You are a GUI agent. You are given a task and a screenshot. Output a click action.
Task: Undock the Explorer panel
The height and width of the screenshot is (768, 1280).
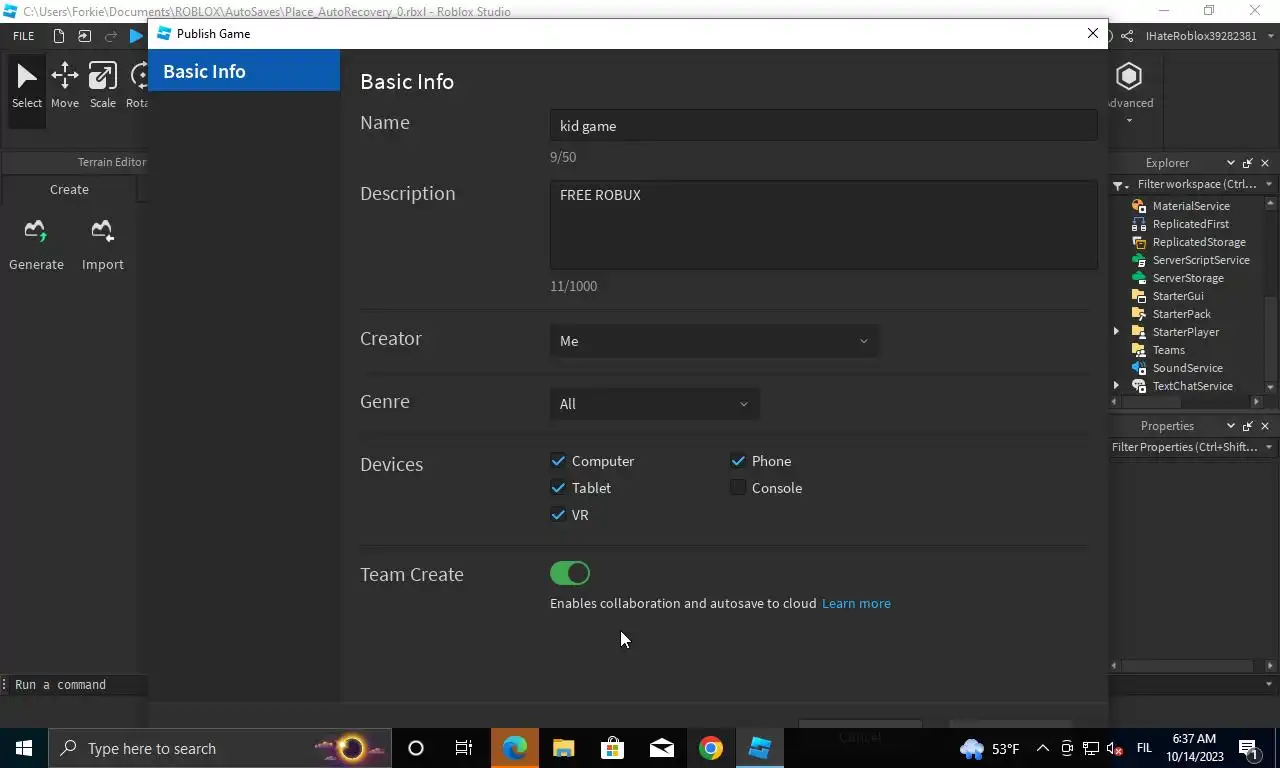pos(1247,163)
